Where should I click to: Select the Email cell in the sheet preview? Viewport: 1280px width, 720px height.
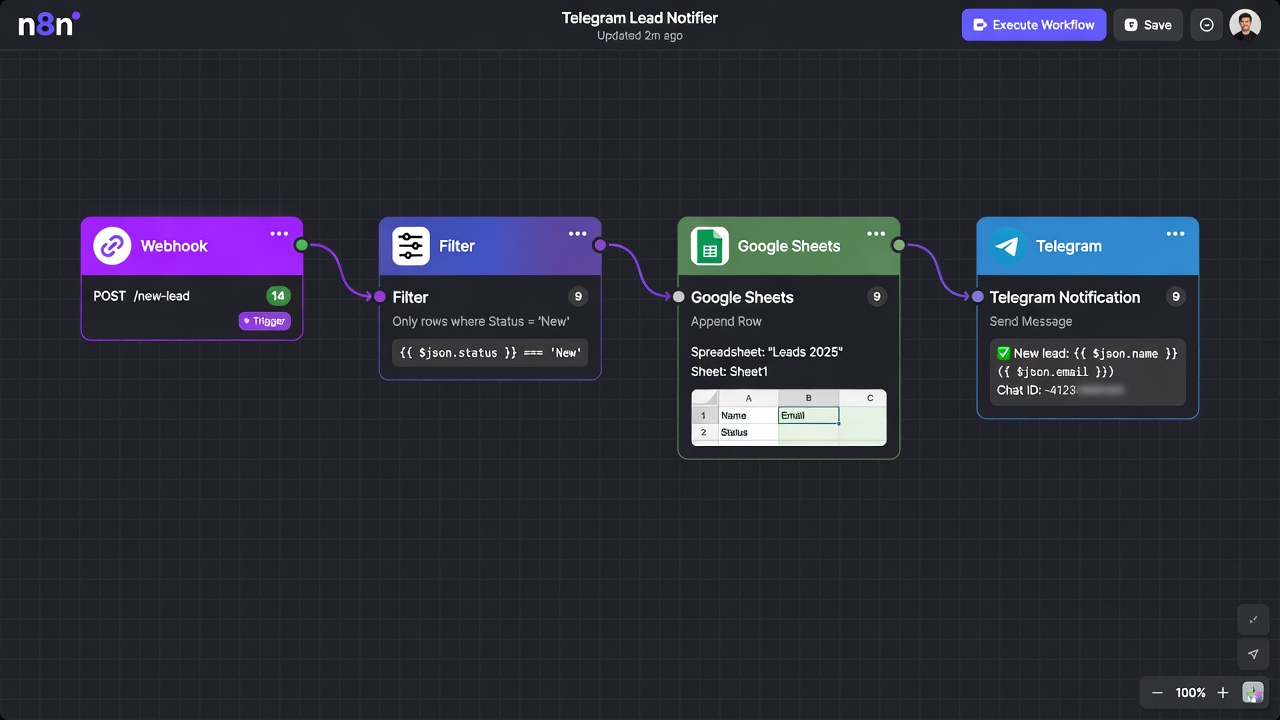[x=808, y=415]
